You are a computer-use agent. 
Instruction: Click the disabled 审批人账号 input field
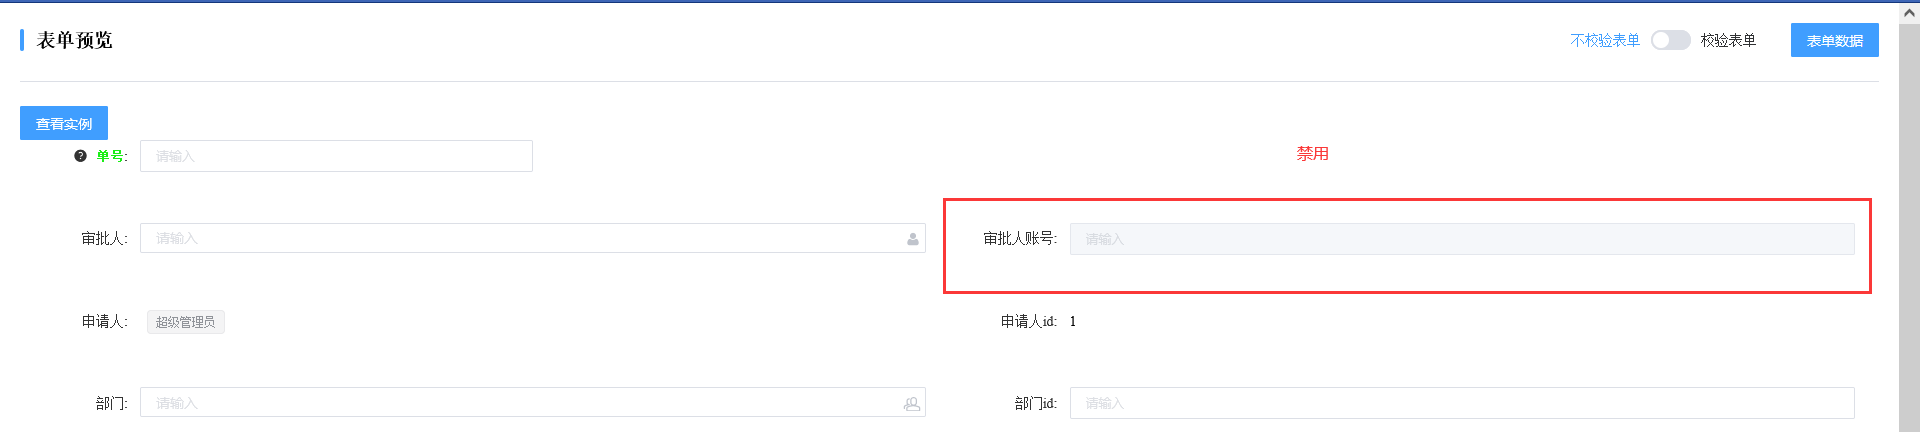[1462, 239]
